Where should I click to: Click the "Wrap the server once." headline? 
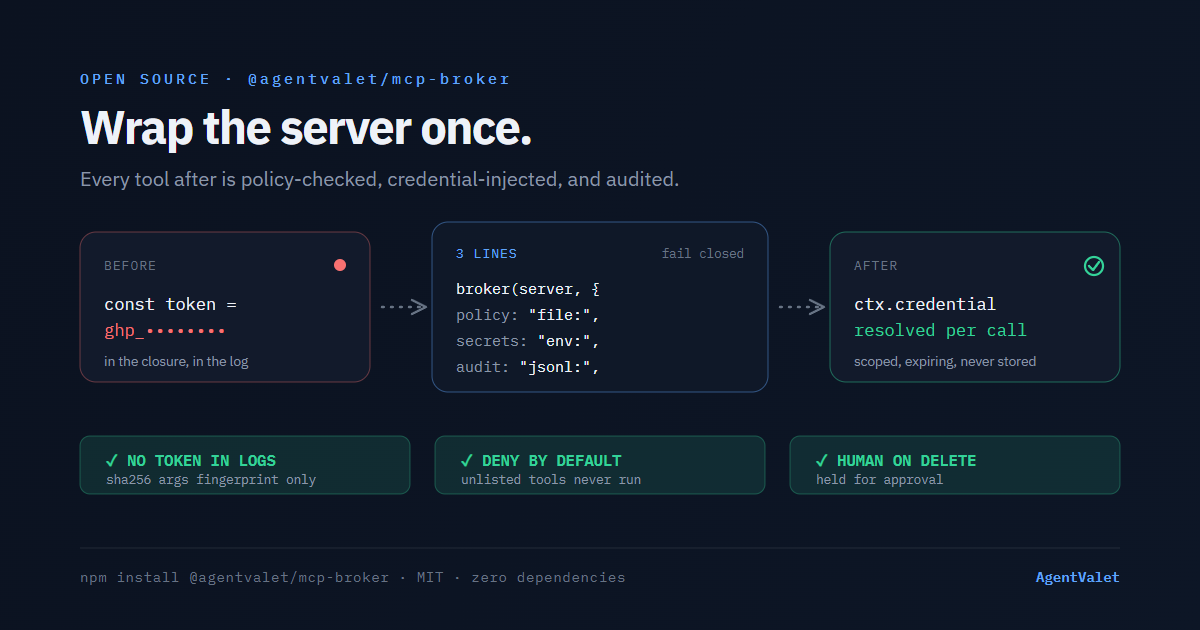306,129
